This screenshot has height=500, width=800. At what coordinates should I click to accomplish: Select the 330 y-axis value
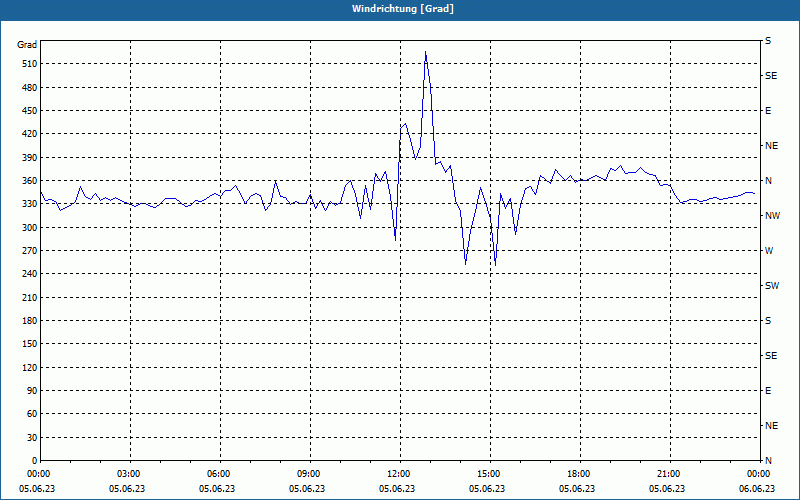(x=30, y=204)
